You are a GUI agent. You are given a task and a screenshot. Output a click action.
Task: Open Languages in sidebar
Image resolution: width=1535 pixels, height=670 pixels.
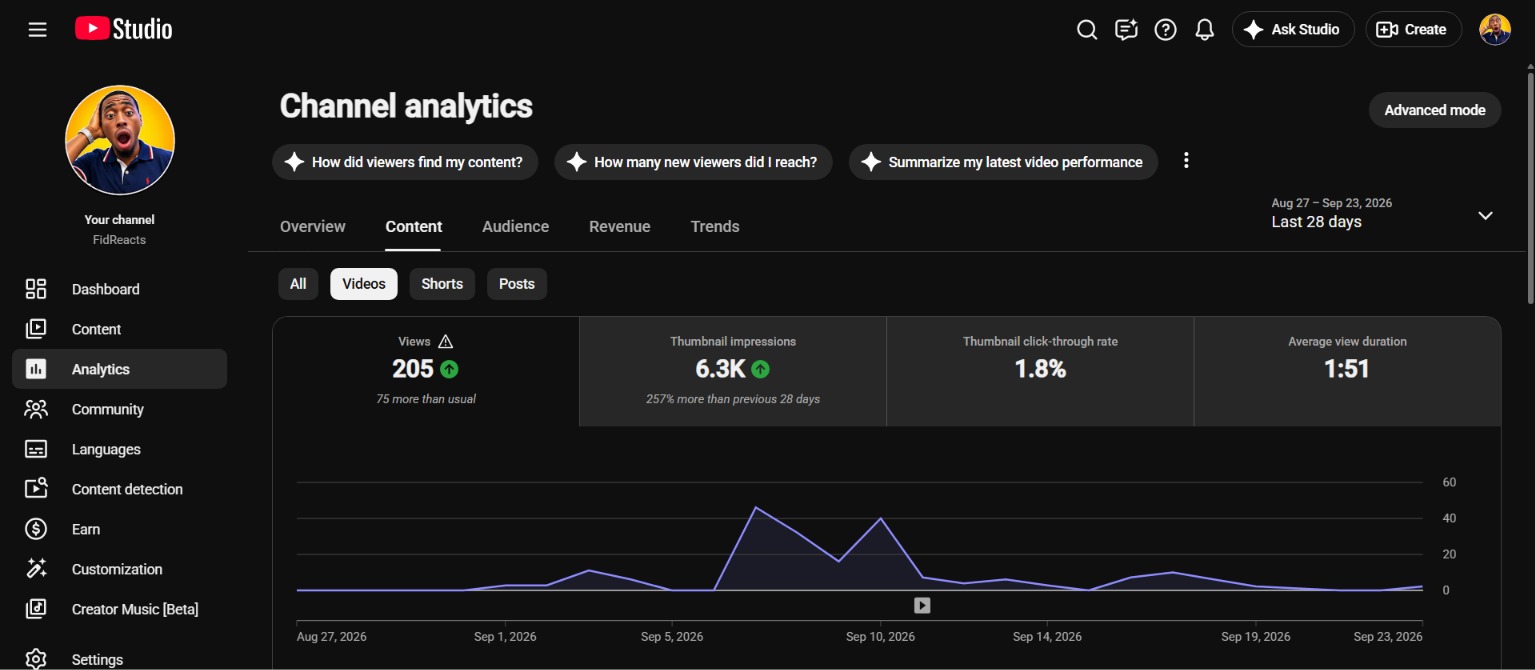coord(119,449)
